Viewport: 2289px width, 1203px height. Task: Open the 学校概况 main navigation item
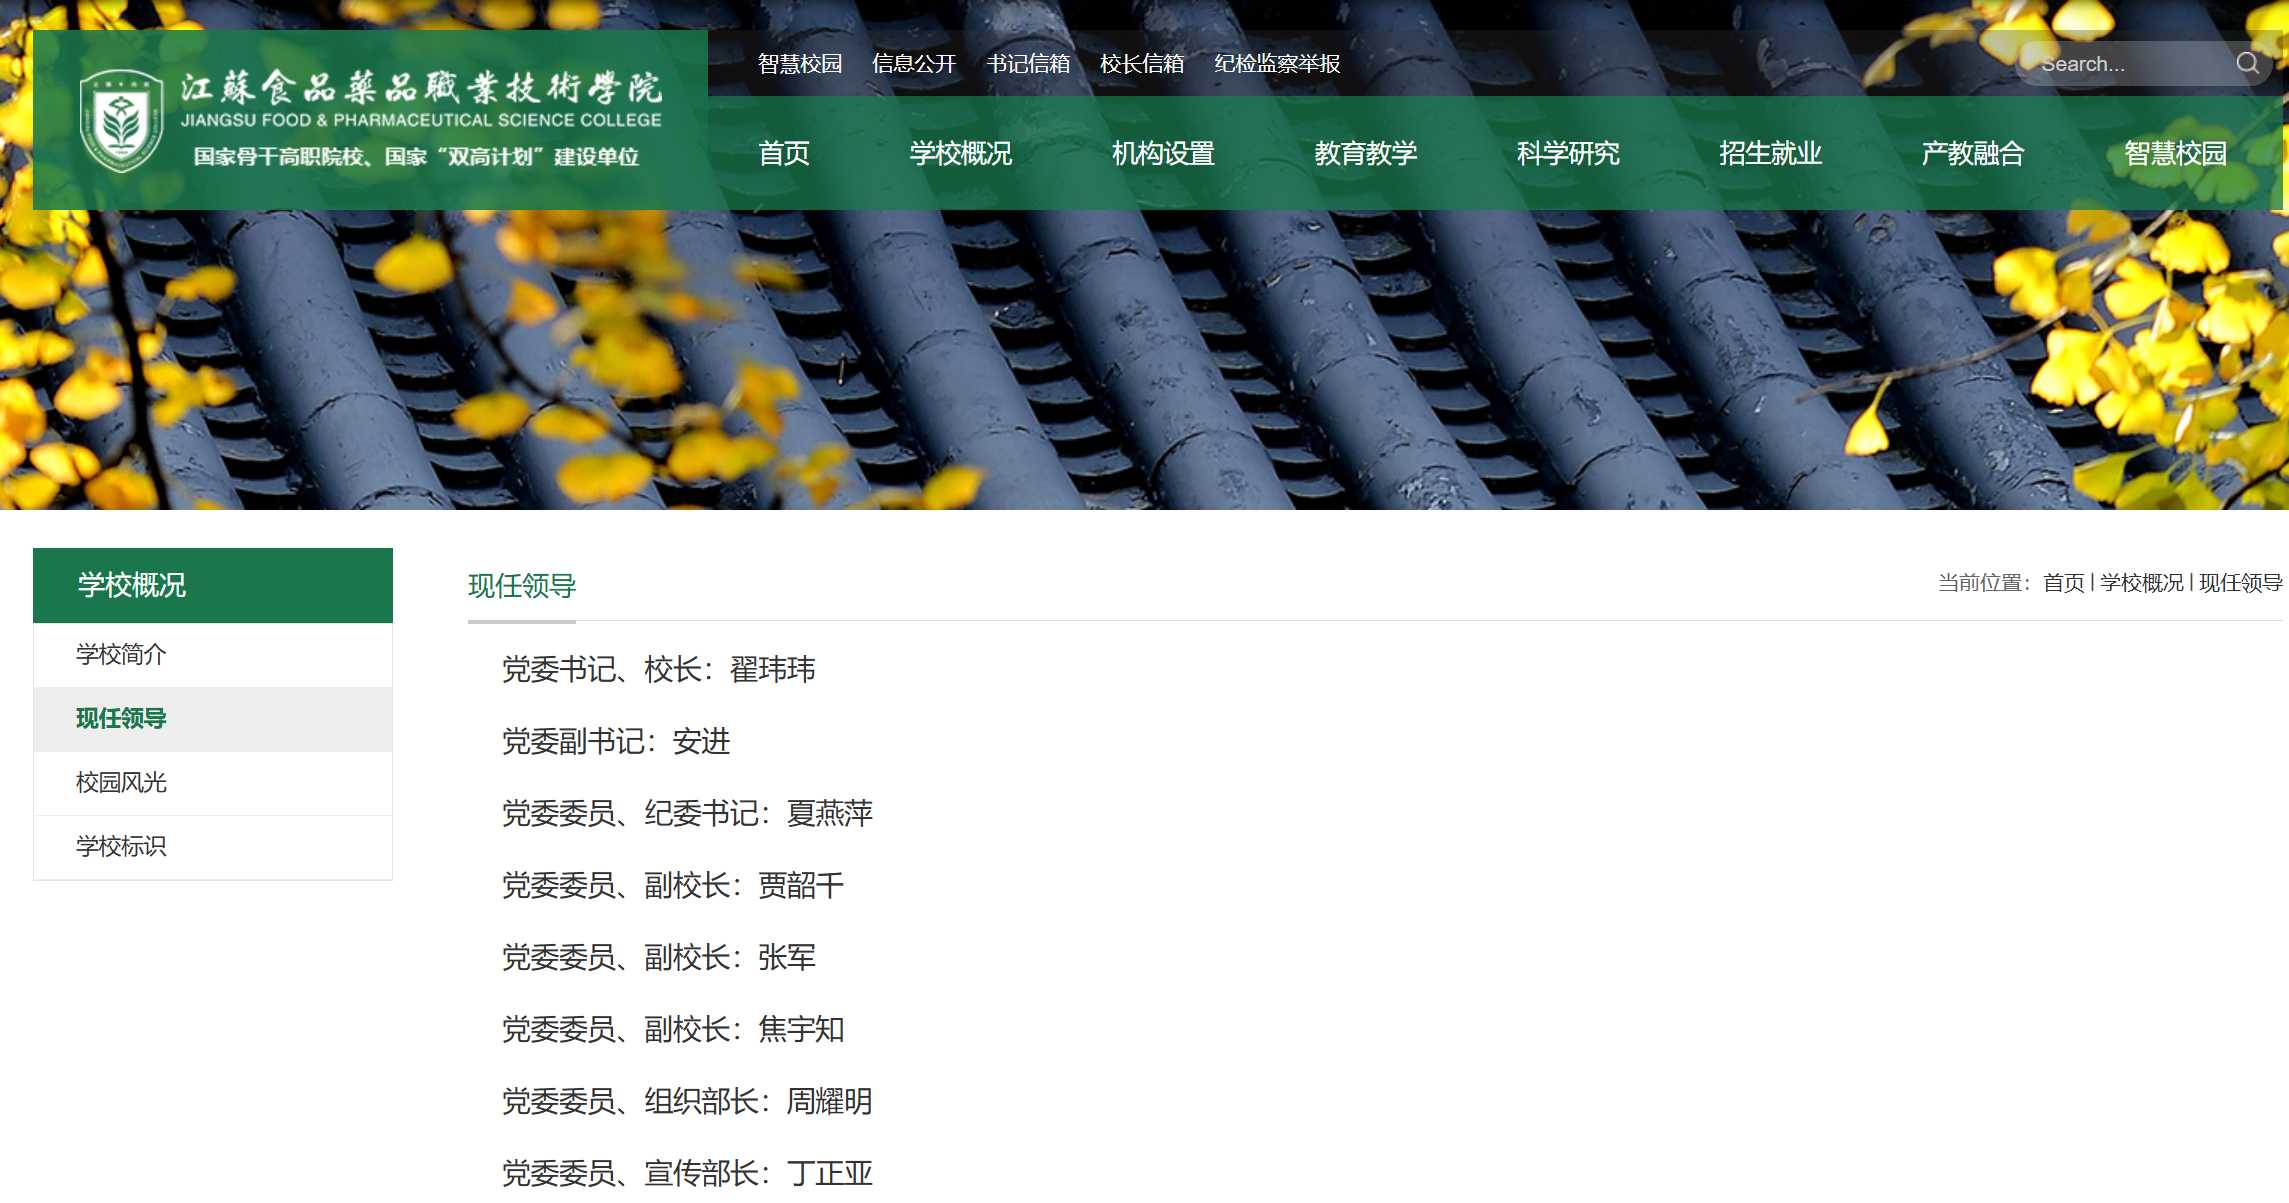point(960,153)
